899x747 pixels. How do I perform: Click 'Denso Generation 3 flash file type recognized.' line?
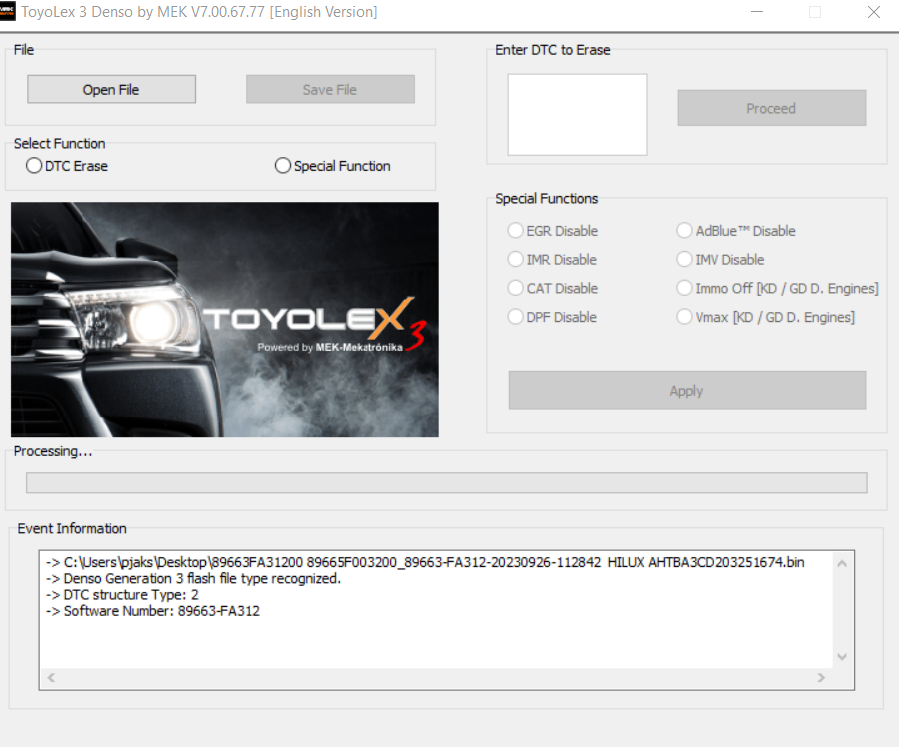193,578
